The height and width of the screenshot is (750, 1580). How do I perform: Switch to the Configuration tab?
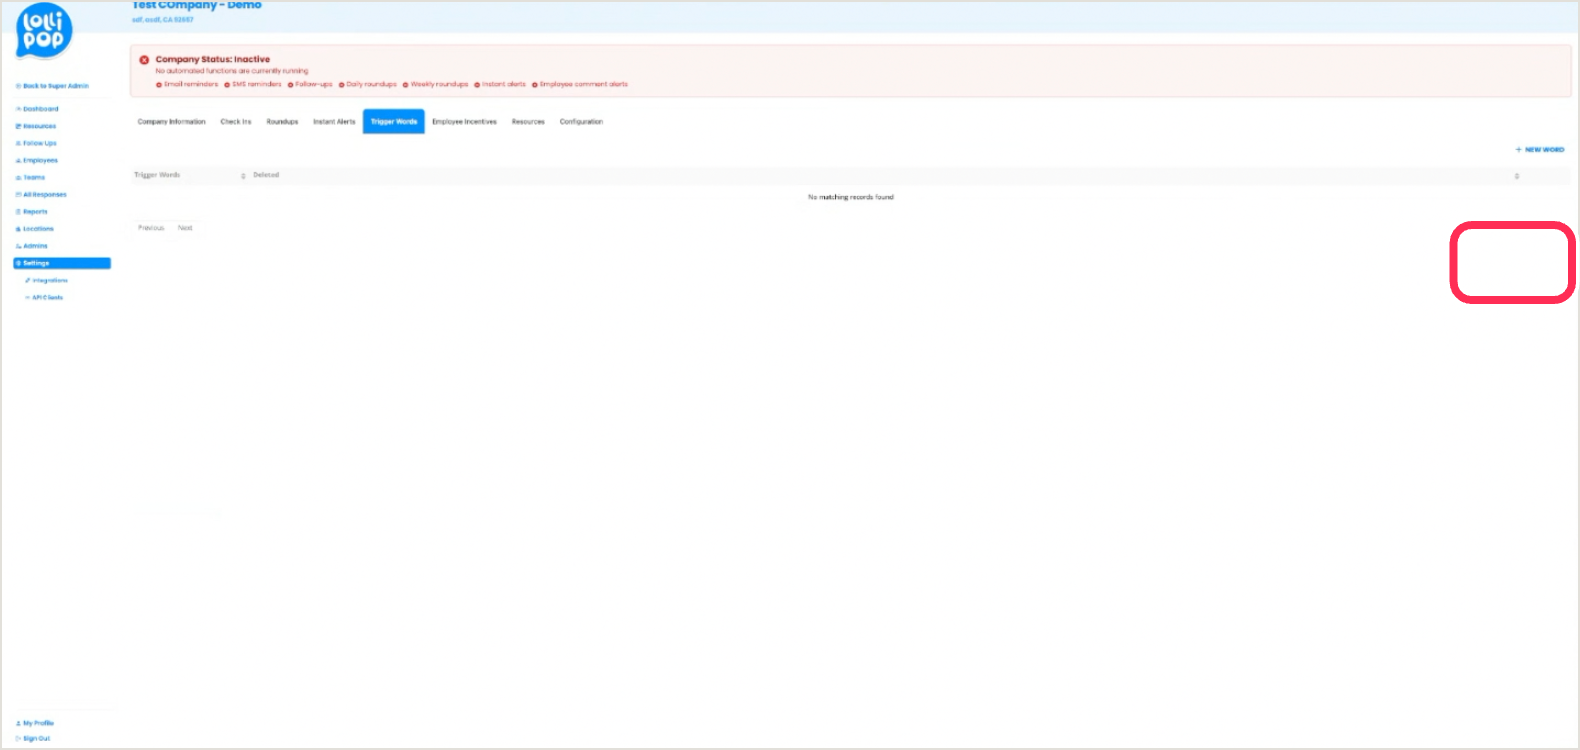tap(581, 122)
